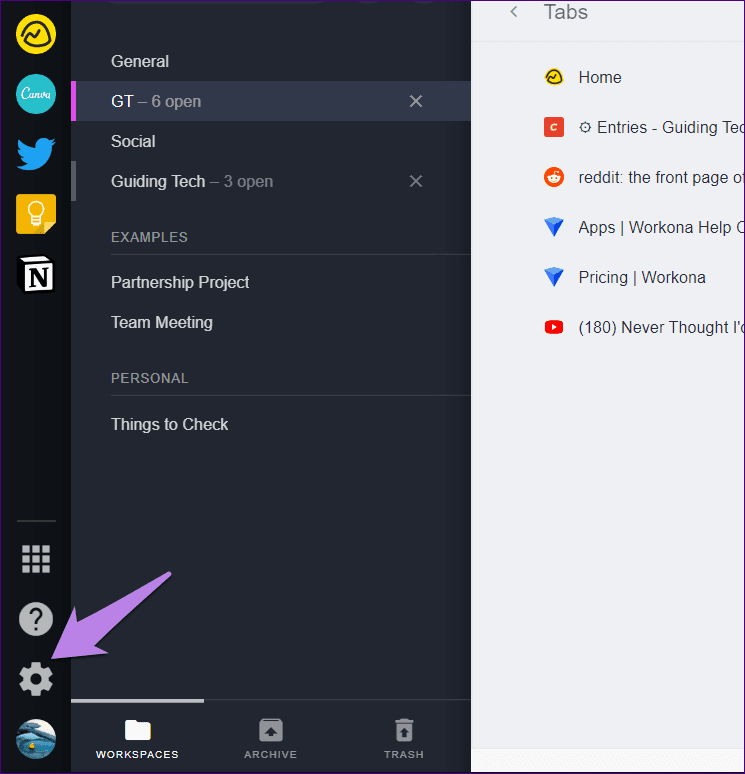Image resolution: width=745 pixels, height=774 pixels.
Task: Click the PERSONAL section header
Action: pyautogui.click(x=150, y=378)
